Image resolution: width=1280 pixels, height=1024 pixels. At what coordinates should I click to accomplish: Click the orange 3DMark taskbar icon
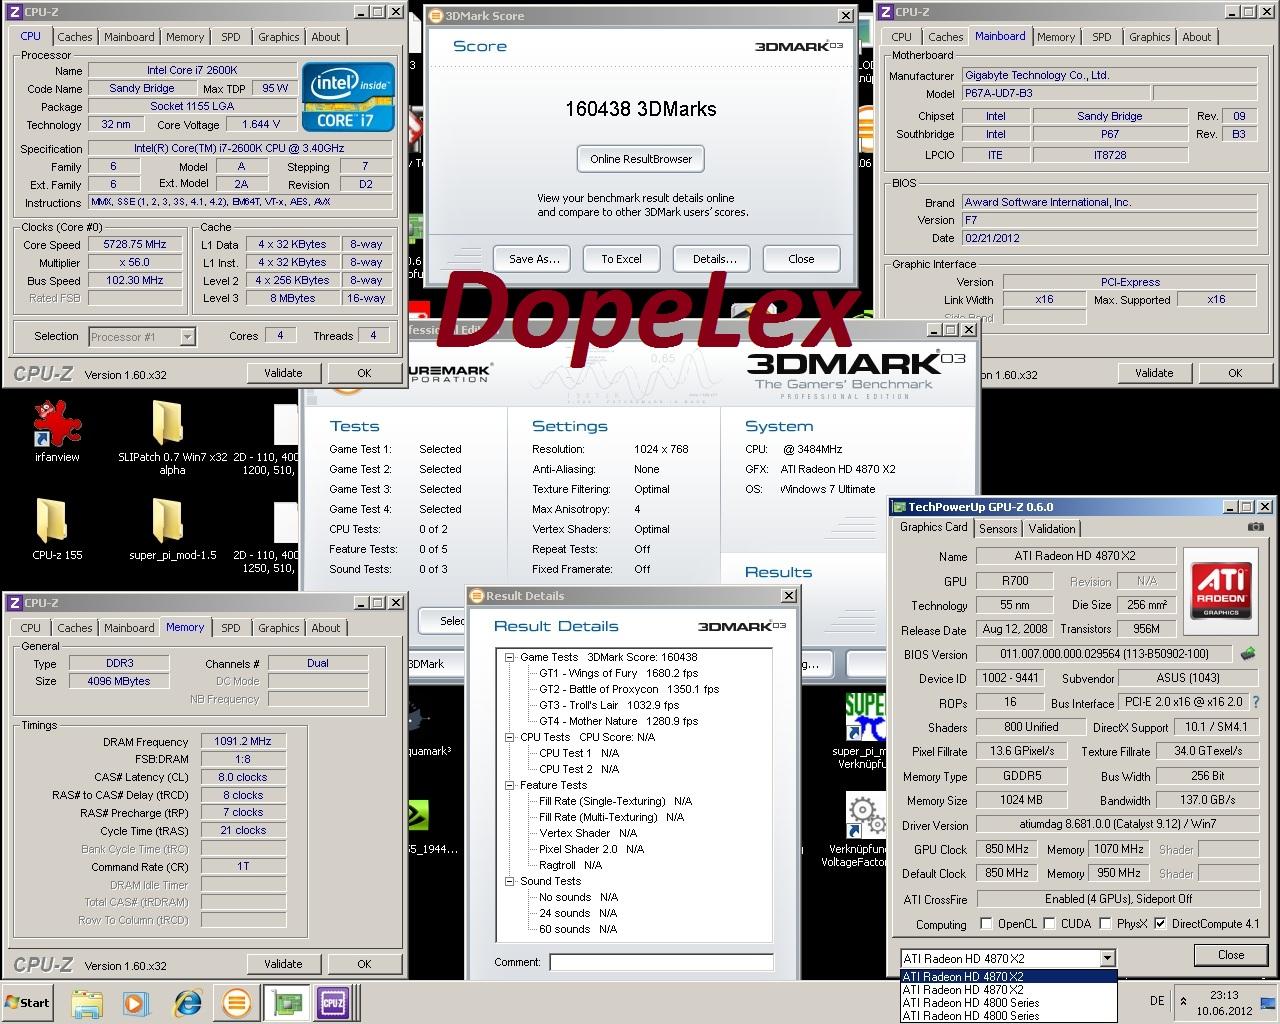236,1003
